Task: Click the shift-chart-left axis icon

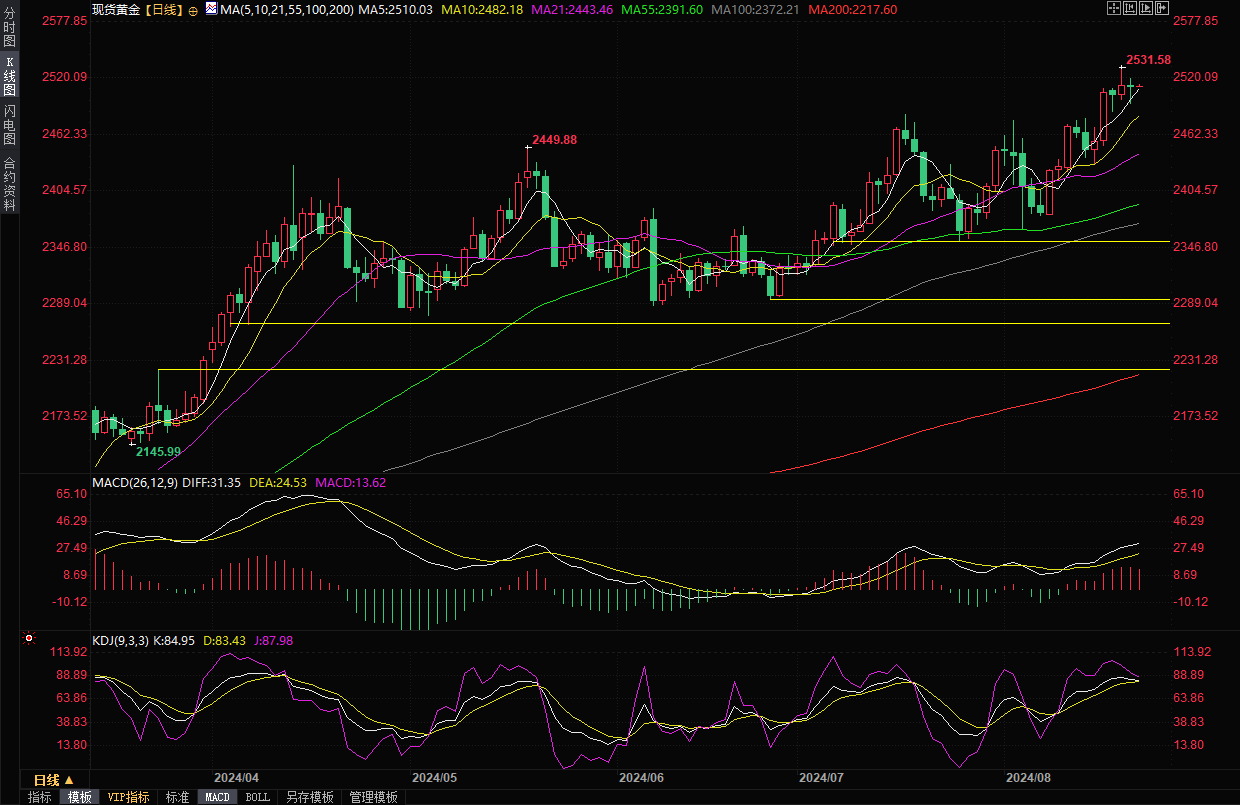Action: (1131, 8)
